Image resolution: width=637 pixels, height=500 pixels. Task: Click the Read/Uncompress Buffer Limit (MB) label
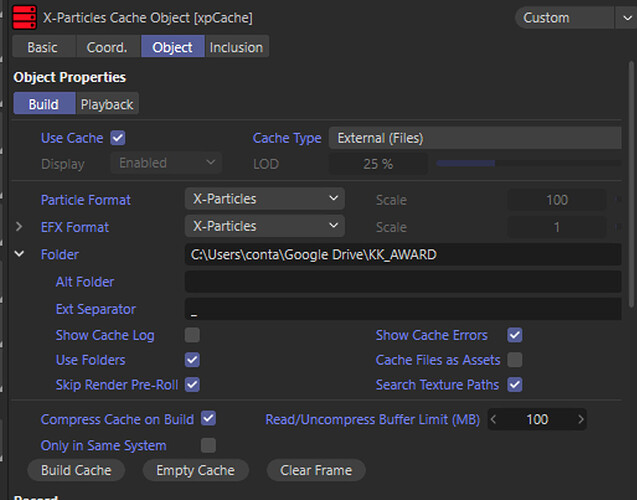tap(373, 419)
